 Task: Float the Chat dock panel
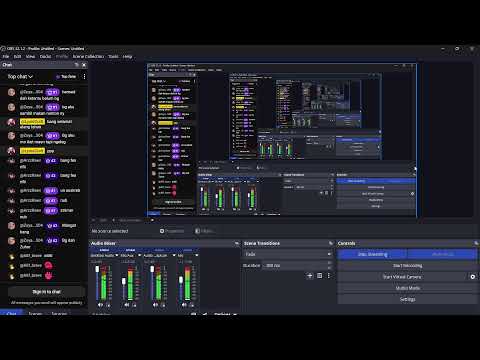point(76,65)
